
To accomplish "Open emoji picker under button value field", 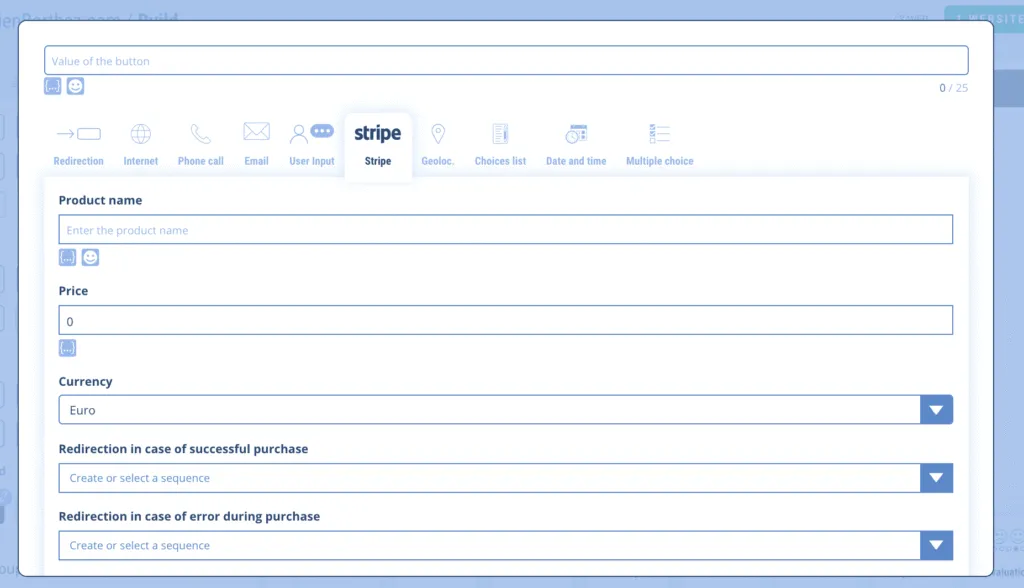I will click(75, 87).
